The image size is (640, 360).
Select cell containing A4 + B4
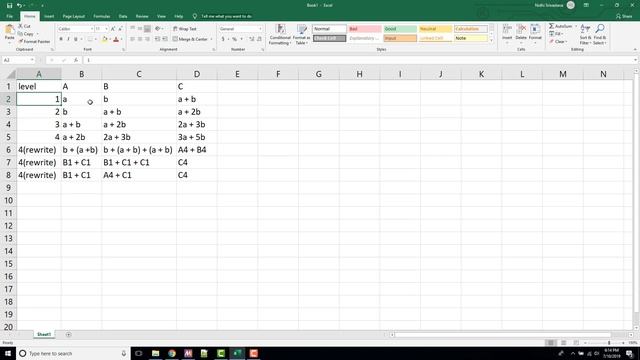(197, 150)
